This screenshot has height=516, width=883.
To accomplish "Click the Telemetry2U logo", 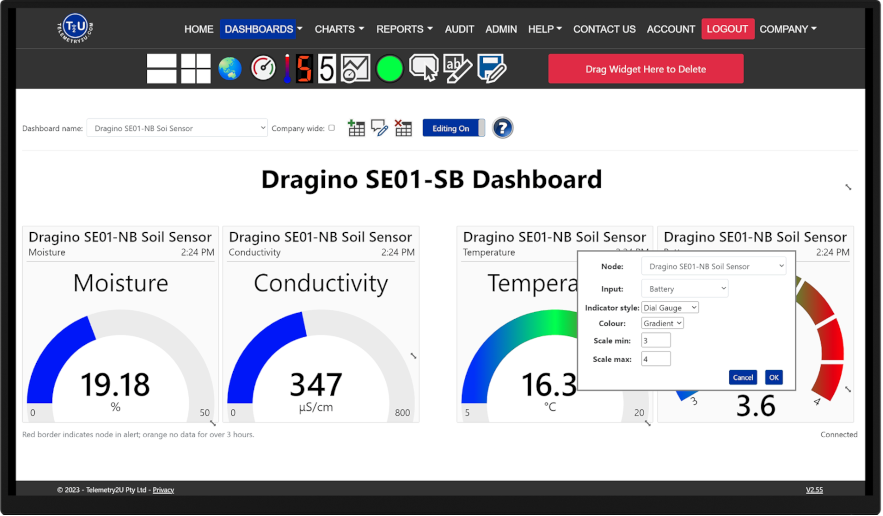I will tap(75, 28).
